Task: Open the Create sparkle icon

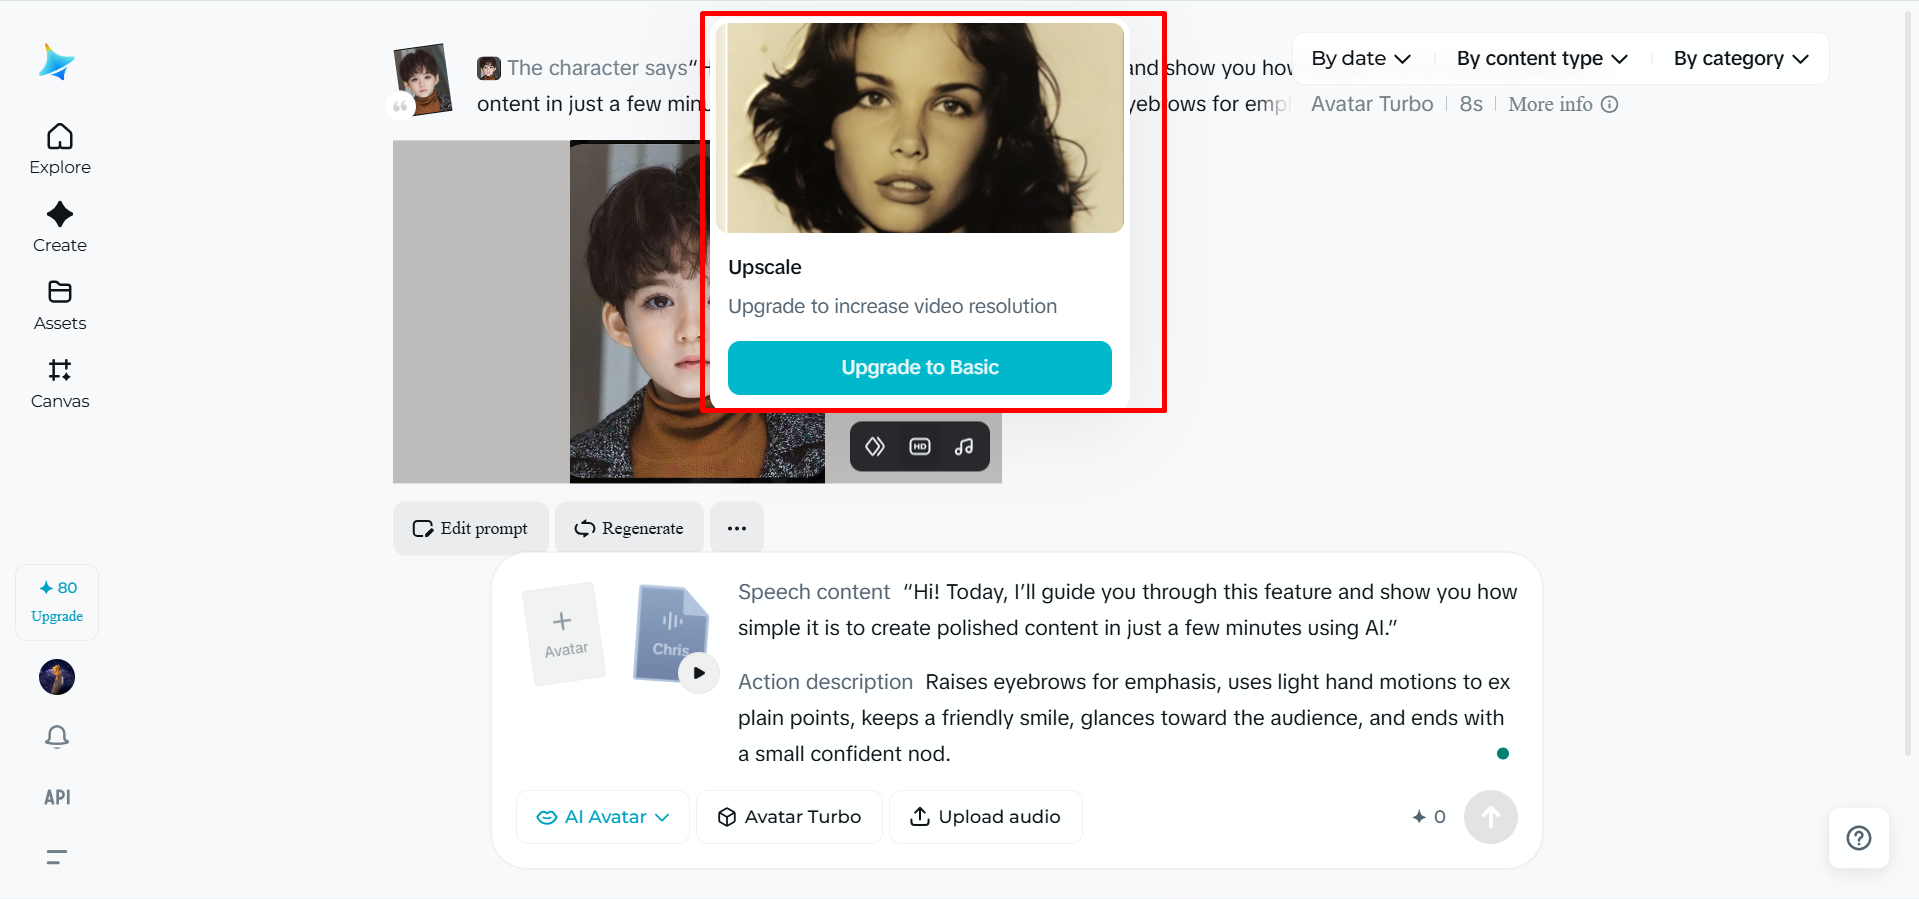Action: pyautogui.click(x=60, y=226)
